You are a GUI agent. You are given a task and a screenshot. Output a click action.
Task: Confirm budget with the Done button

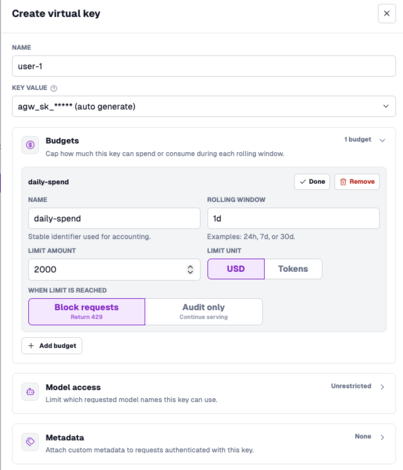(x=312, y=182)
